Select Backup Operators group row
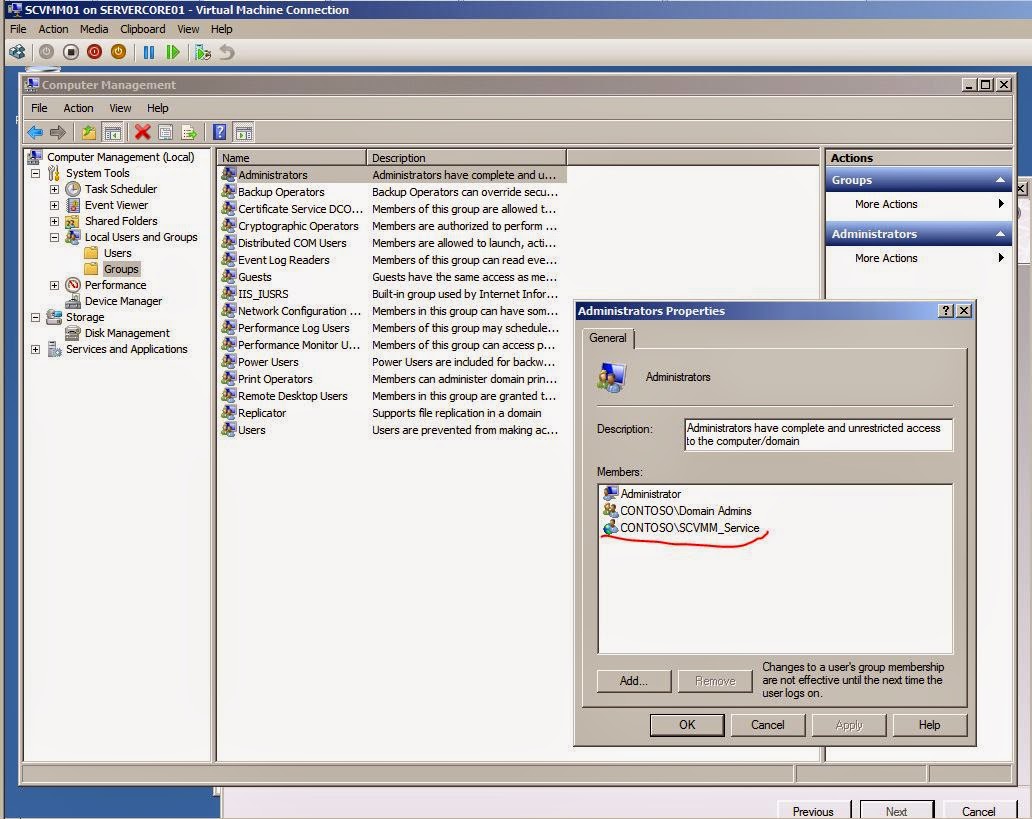 (392, 192)
